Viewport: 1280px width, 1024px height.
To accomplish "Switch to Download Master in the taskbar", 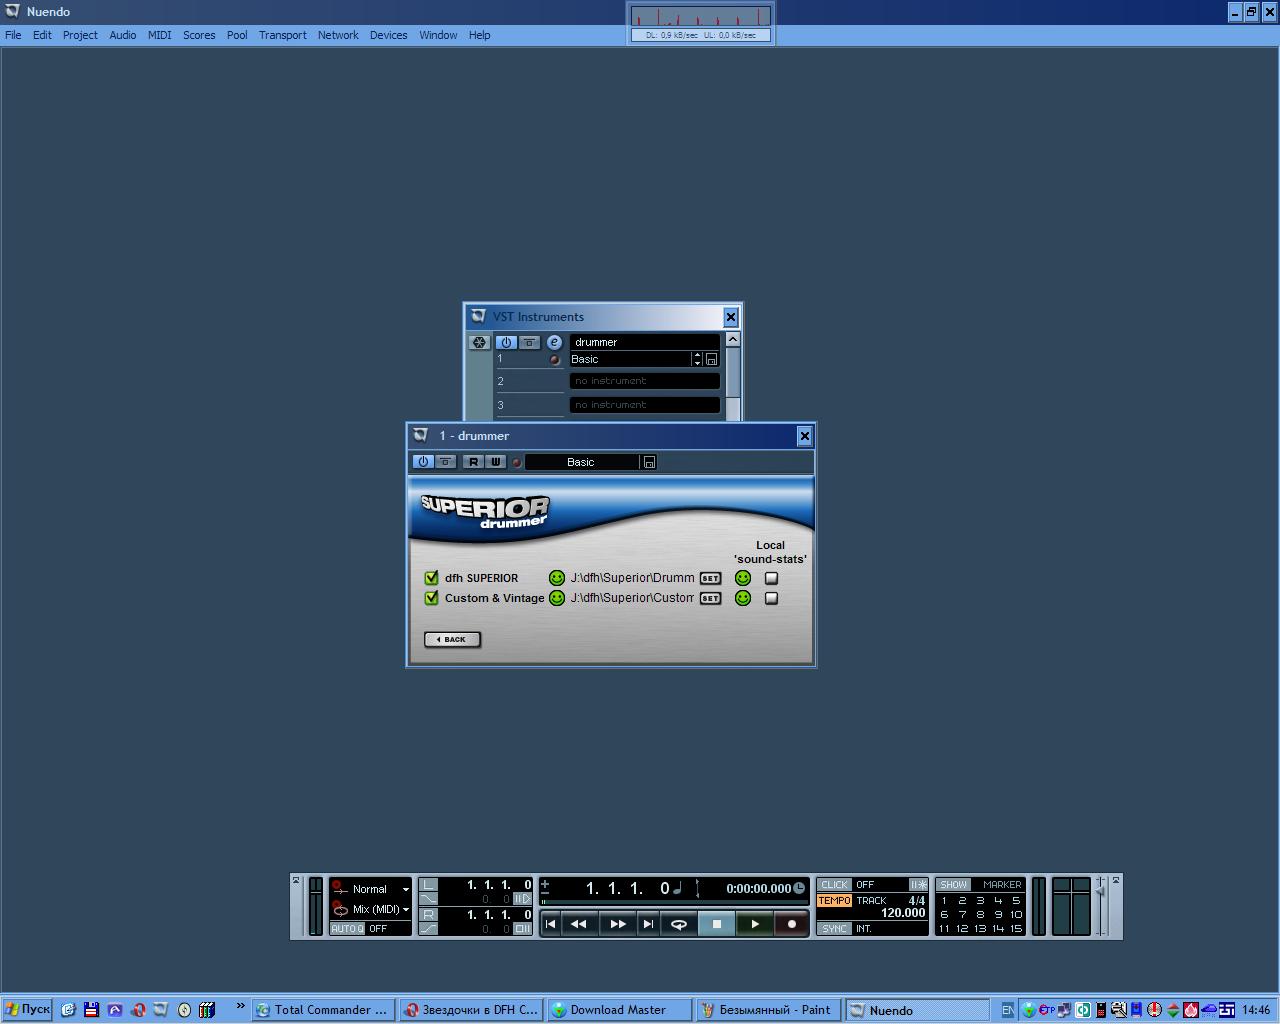I will [620, 1010].
